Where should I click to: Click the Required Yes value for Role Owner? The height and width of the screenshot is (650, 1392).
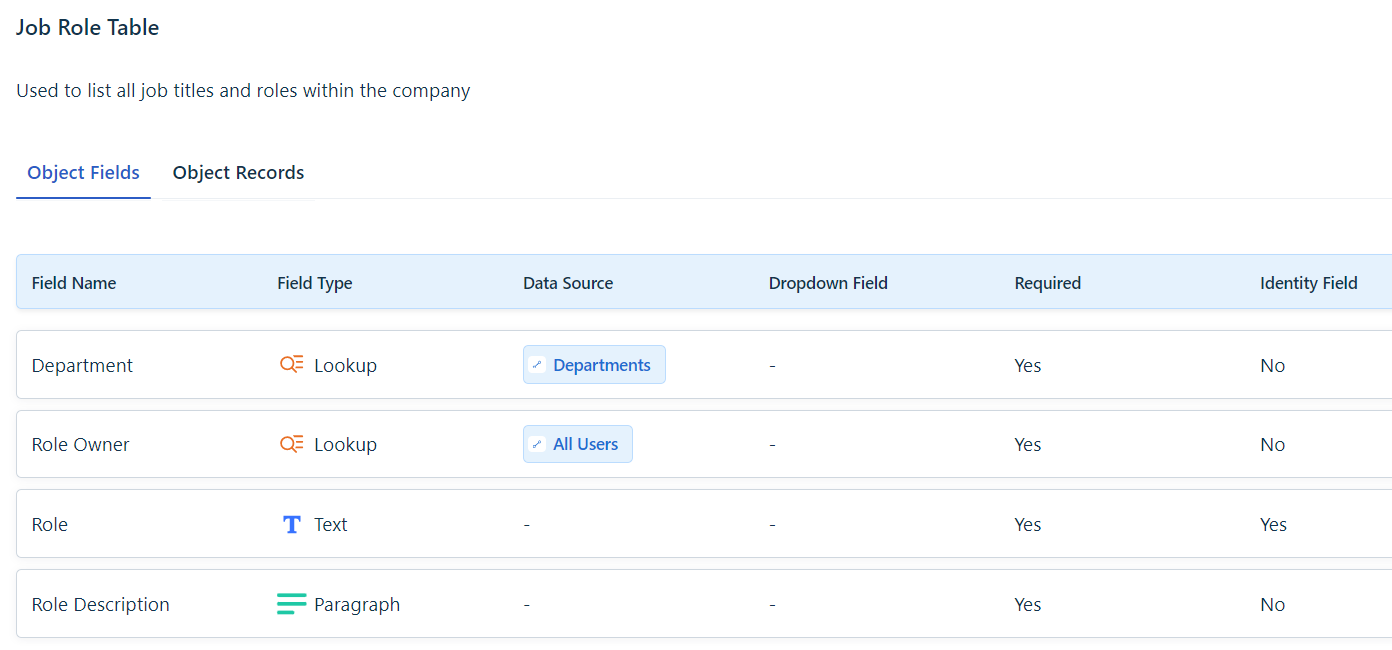tap(1028, 444)
